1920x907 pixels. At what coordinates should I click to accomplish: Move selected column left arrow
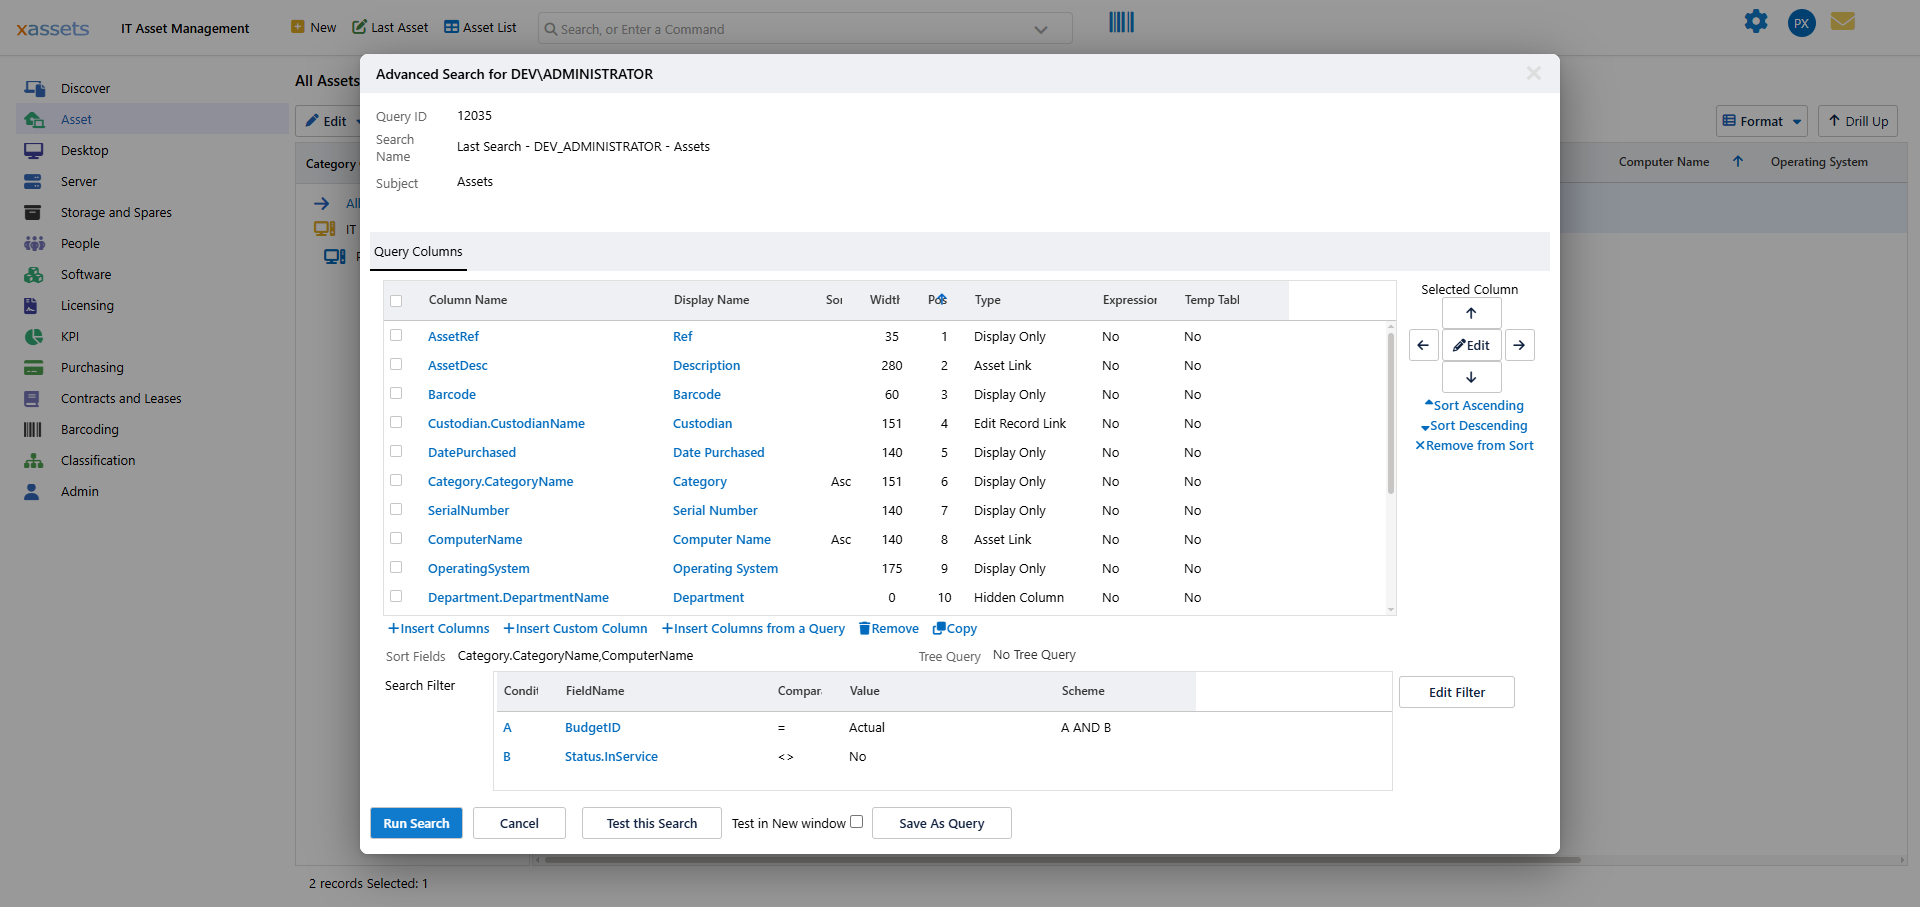point(1423,345)
